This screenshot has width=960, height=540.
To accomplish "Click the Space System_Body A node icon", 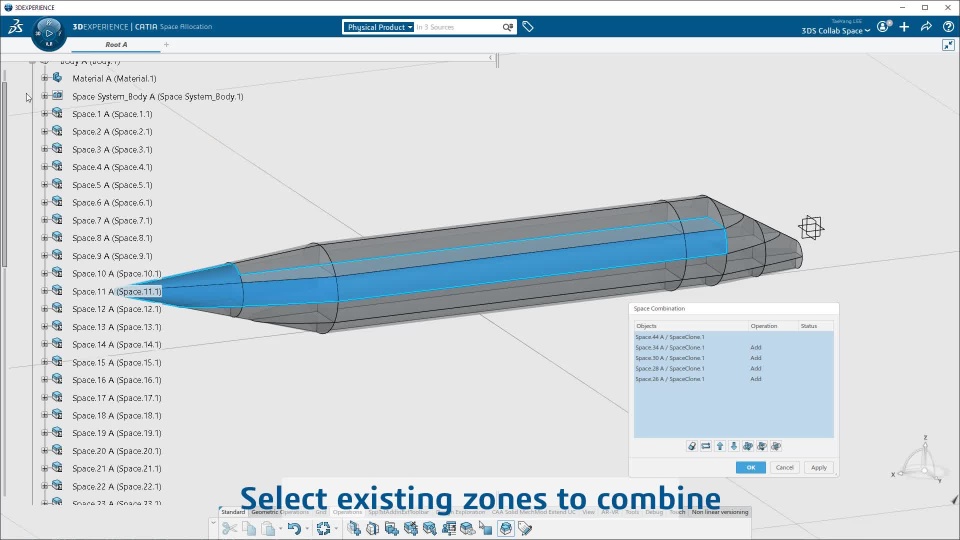I will pyautogui.click(x=57, y=96).
